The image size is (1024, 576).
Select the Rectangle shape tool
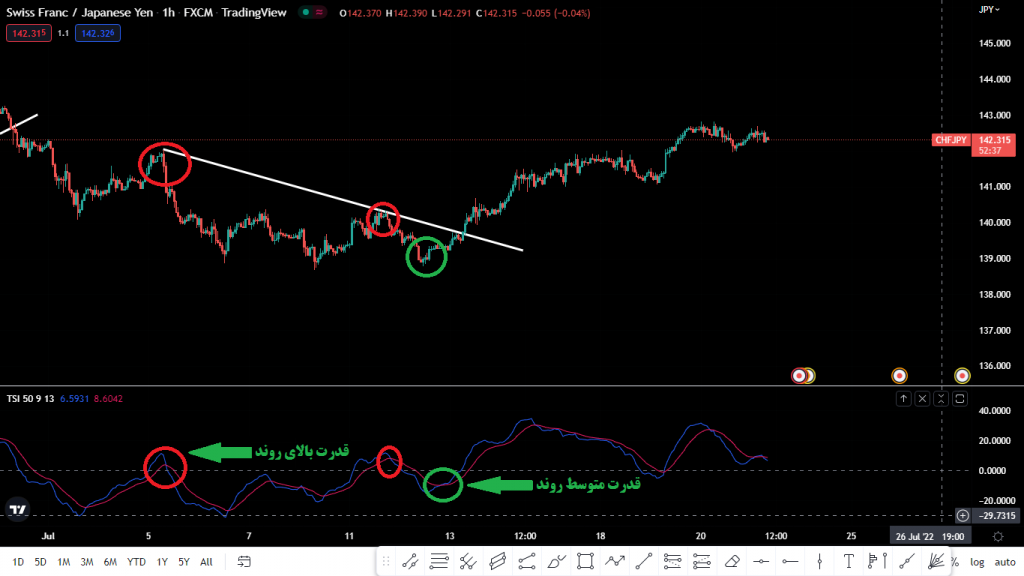[x=585, y=561]
